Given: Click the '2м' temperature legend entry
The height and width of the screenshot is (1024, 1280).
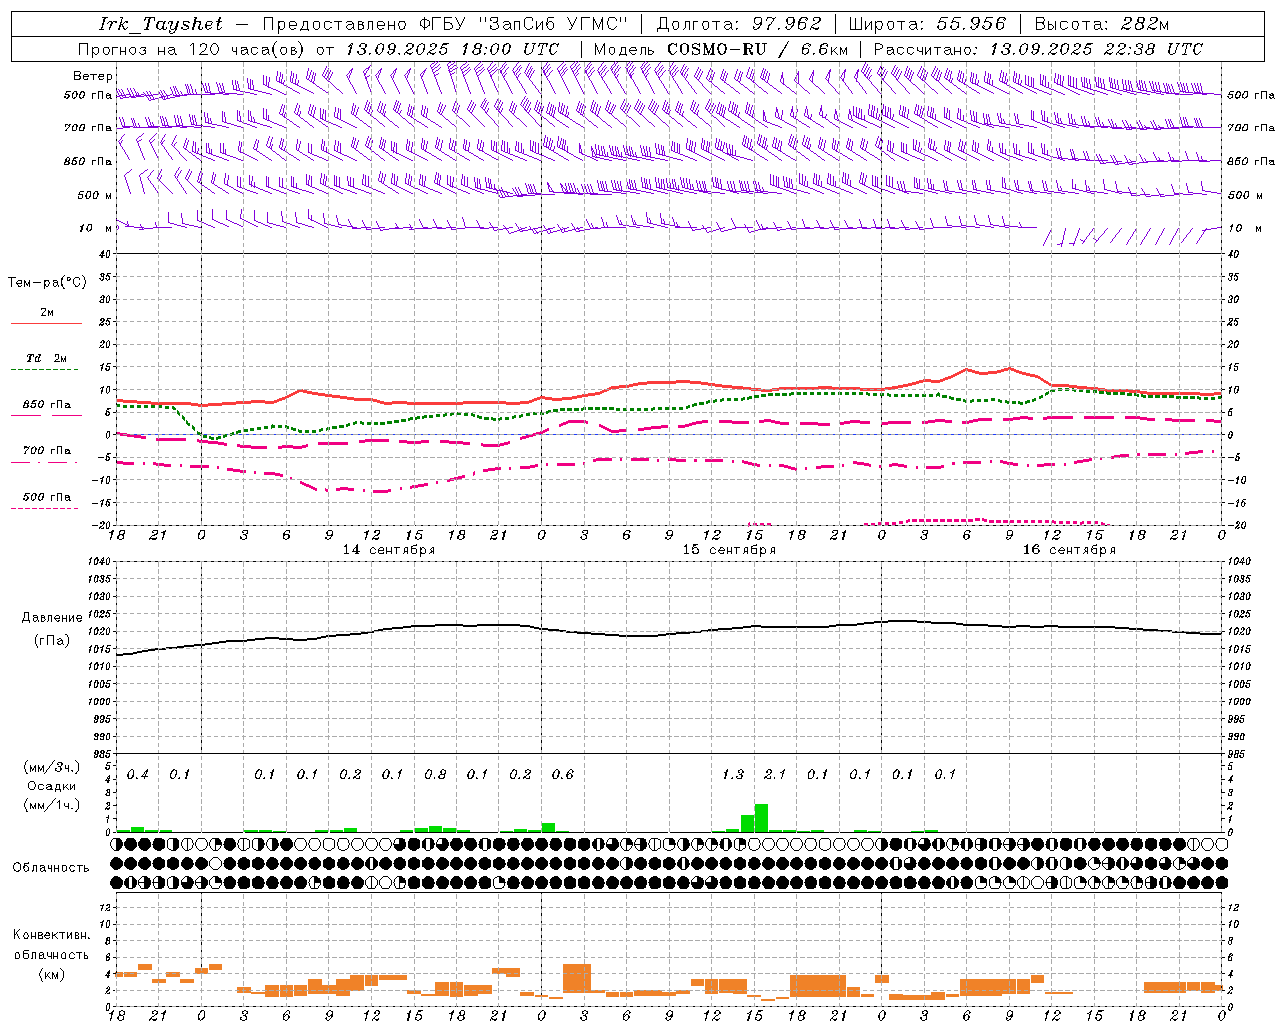Looking at the screenshot, I should pyautogui.click(x=47, y=312).
